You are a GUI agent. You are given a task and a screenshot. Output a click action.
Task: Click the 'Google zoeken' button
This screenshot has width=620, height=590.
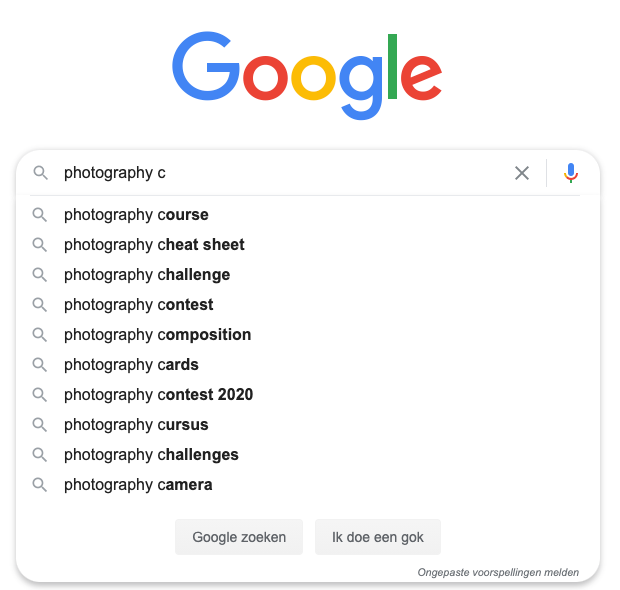click(239, 537)
